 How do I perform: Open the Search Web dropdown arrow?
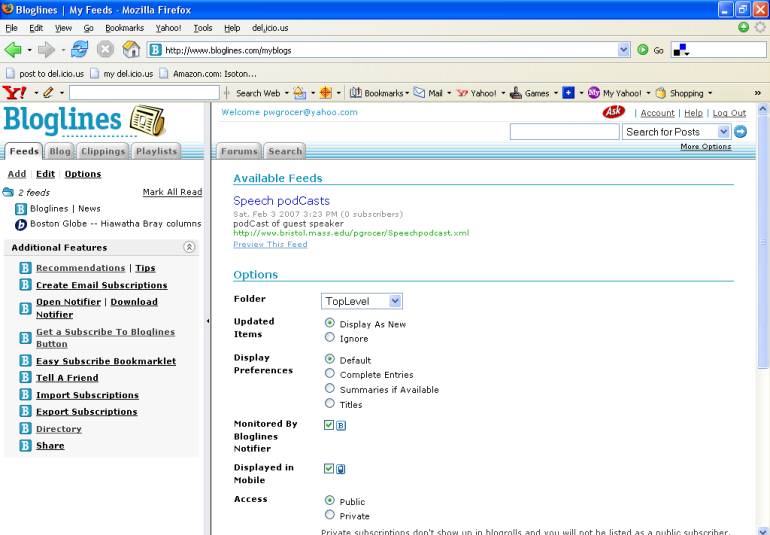pyautogui.click(x=286, y=93)
